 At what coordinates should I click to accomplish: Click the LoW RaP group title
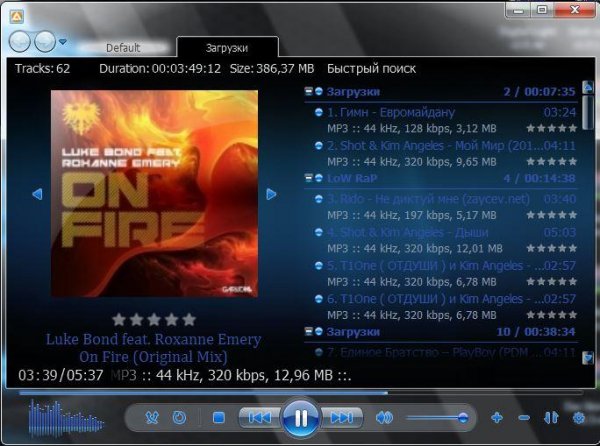click(352, 178)
